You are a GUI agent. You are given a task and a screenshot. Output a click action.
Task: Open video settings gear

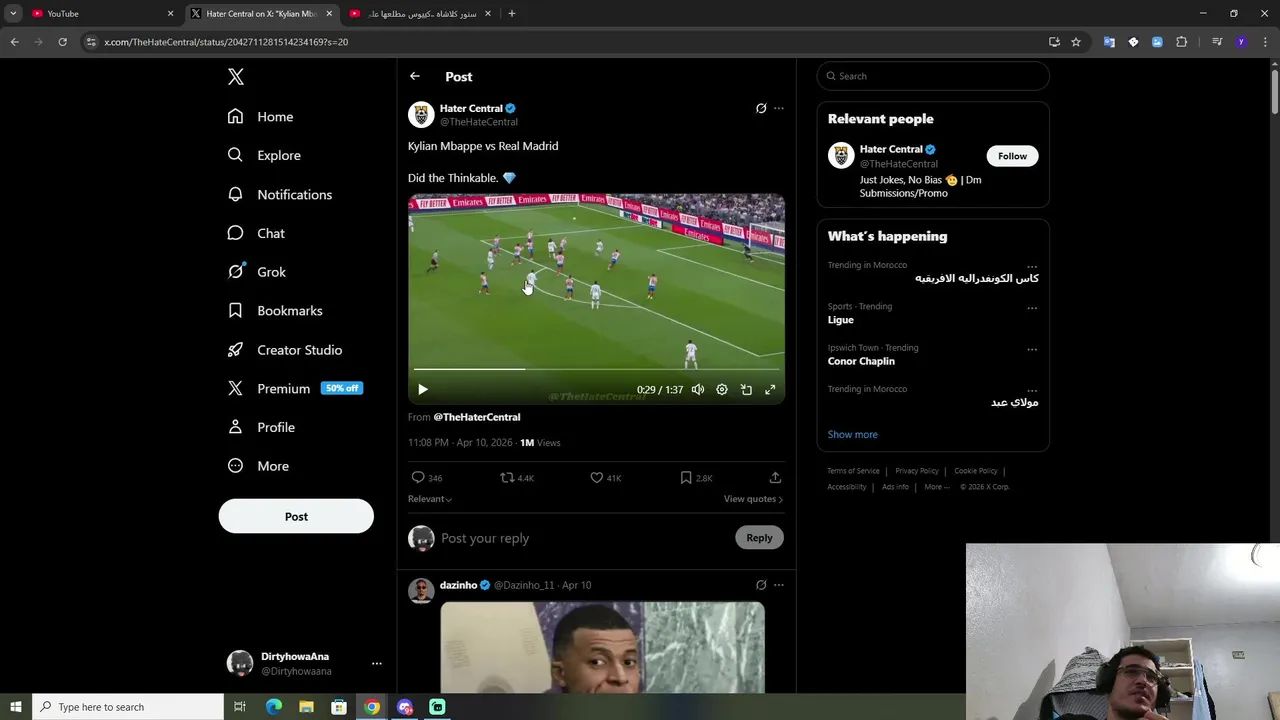[x=722, y=390]
